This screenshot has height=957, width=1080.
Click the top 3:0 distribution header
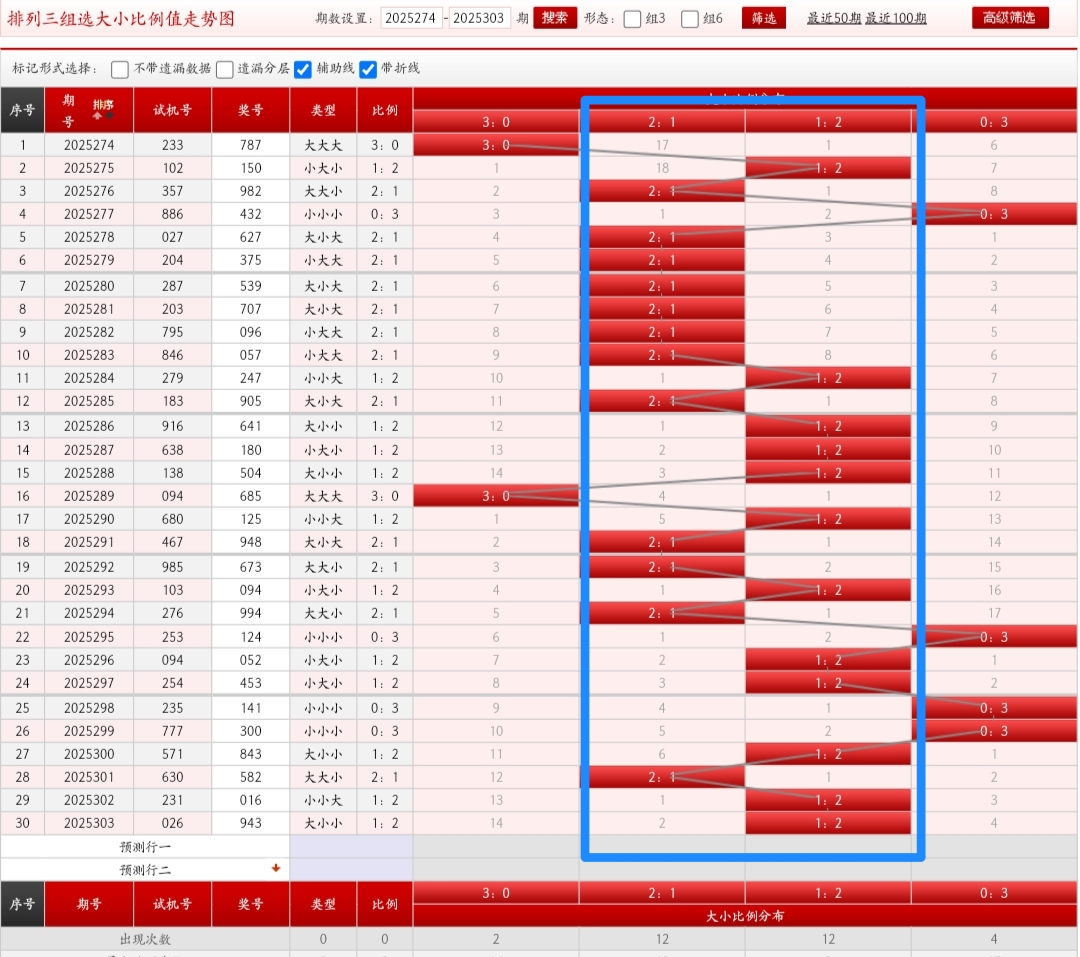pyautogui.click(x=496, y=122)
